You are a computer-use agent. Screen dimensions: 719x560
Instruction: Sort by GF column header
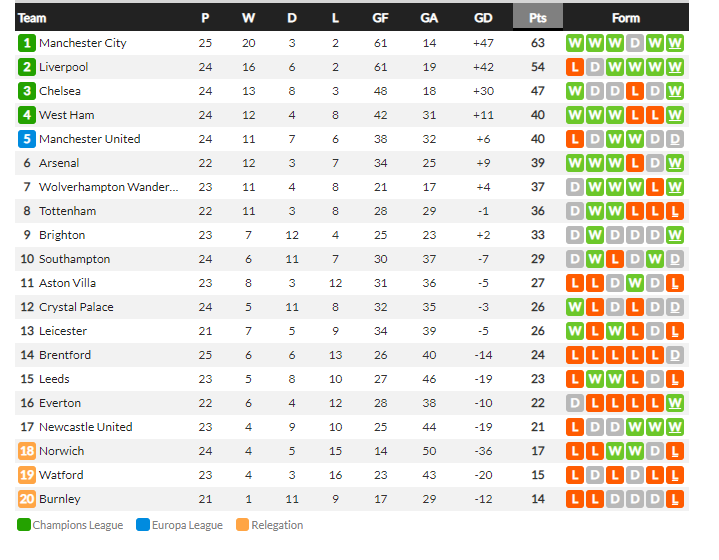[380, 18]
